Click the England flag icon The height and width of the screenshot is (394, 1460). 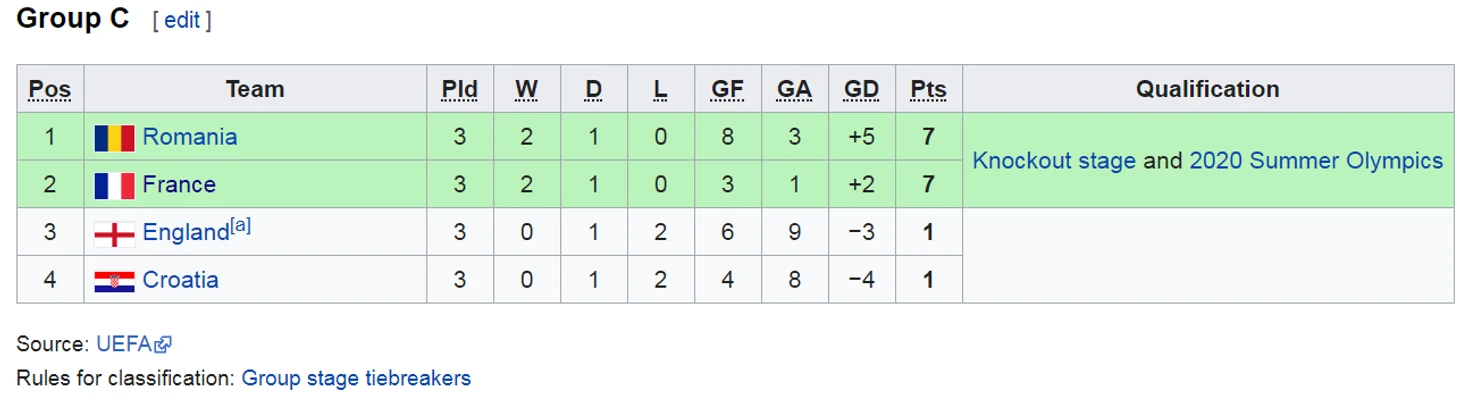click(114, 234)
